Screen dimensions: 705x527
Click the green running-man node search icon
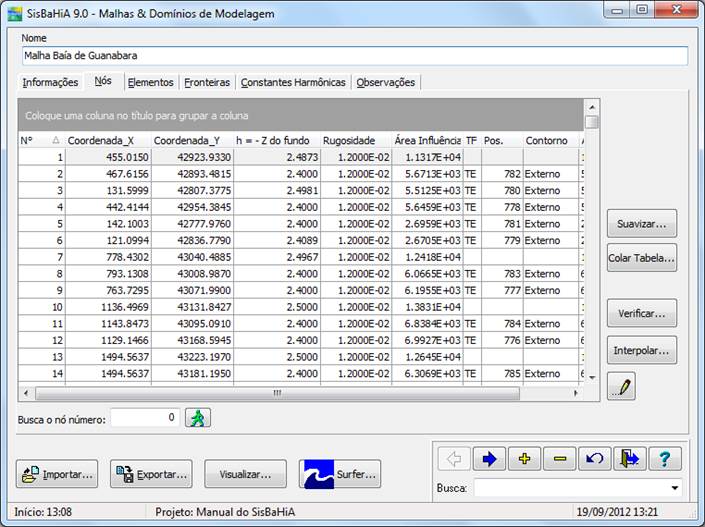pos(198,418)
